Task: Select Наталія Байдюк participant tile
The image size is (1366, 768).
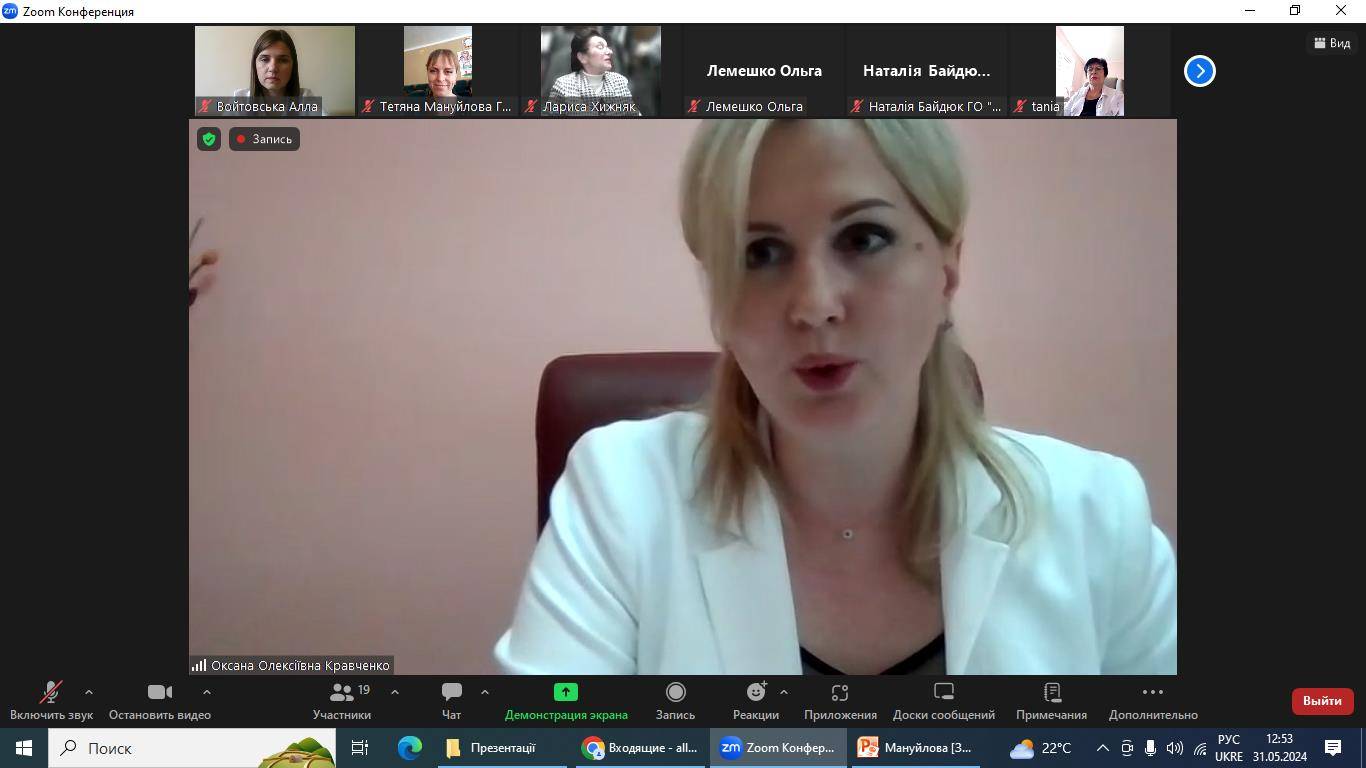Action: point(927,71)
